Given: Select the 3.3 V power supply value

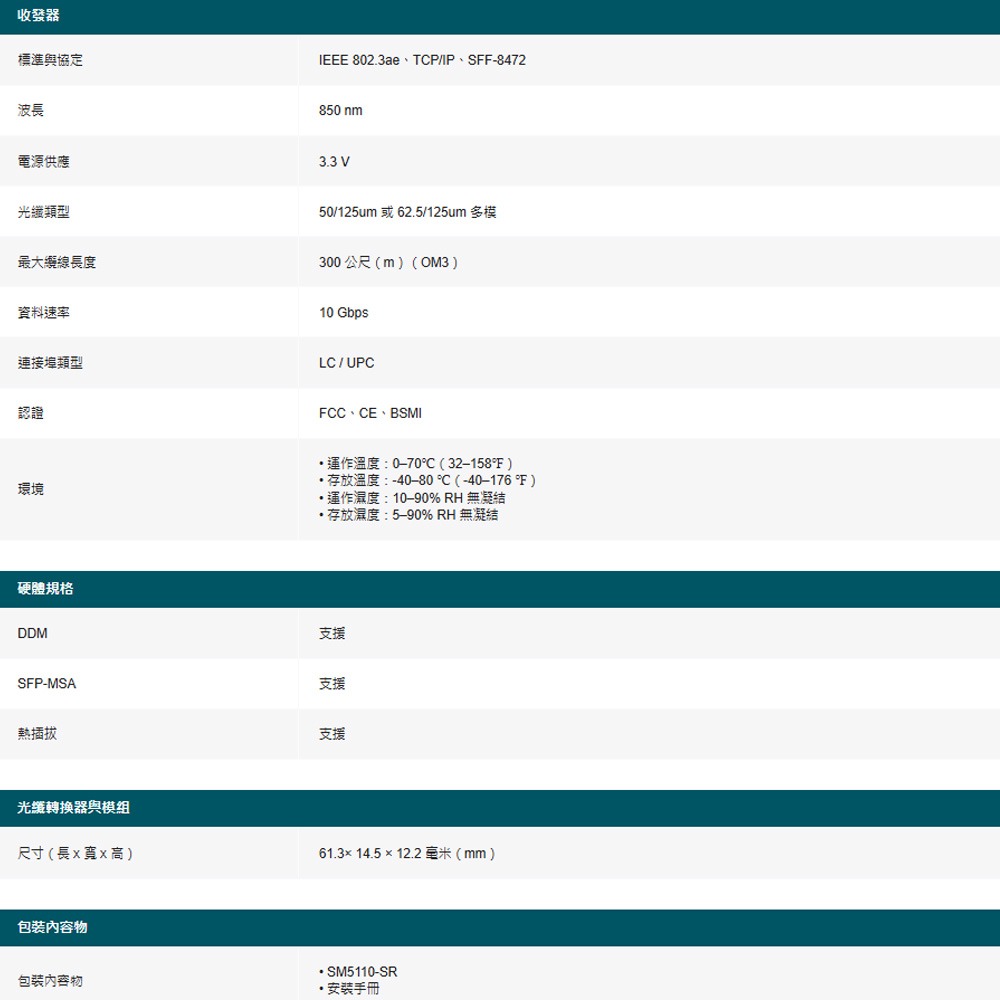Looking at the screenshot, I should [x=334, y=161].
